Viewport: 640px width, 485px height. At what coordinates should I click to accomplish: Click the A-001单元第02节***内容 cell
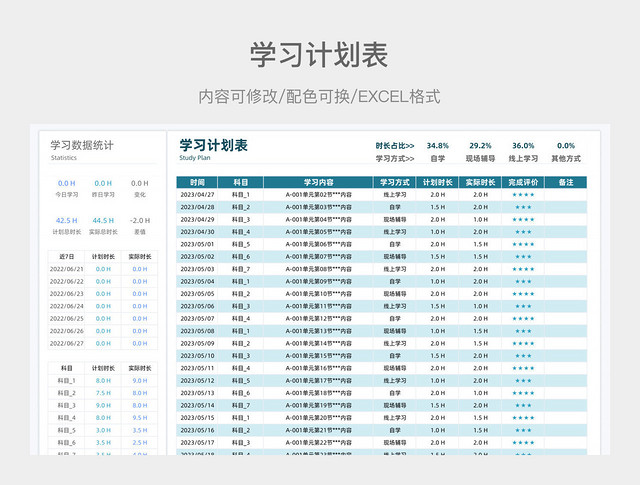pos(318,195)
